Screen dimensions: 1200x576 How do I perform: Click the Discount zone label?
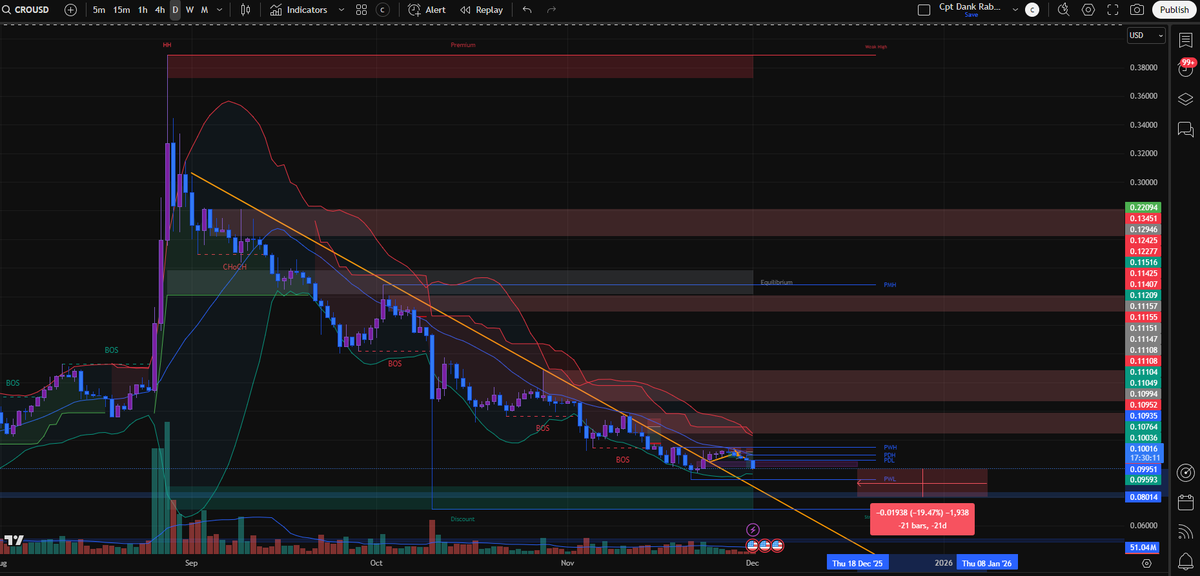tap(462, 520)
